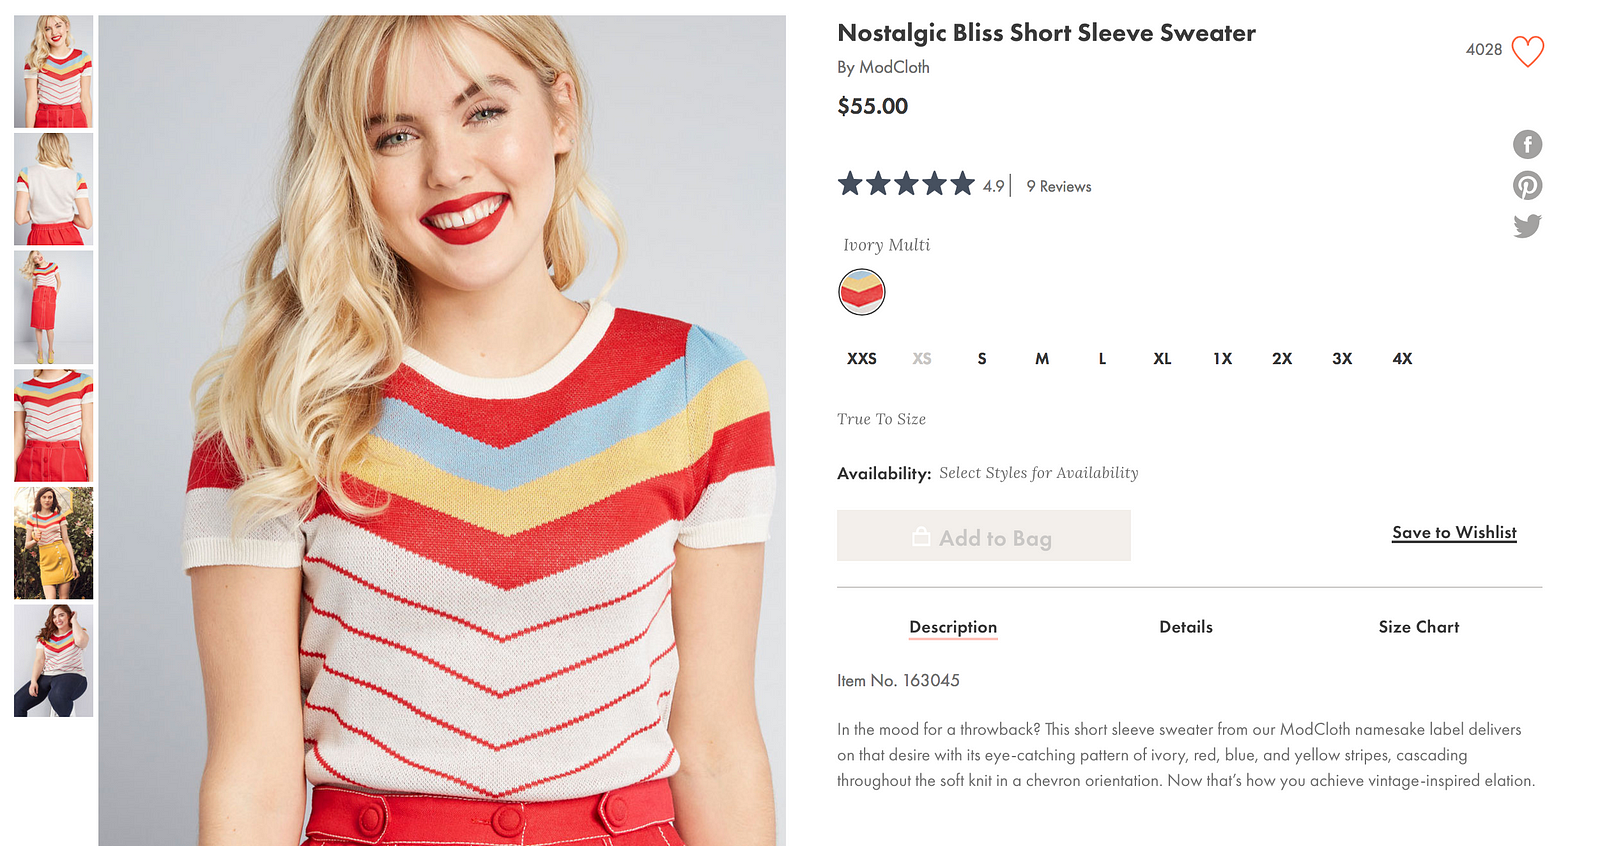The height and width of the screenshot is (846, 1600).
Task: Open the ModCloth brand link
Action: click(x=894, y=67)
